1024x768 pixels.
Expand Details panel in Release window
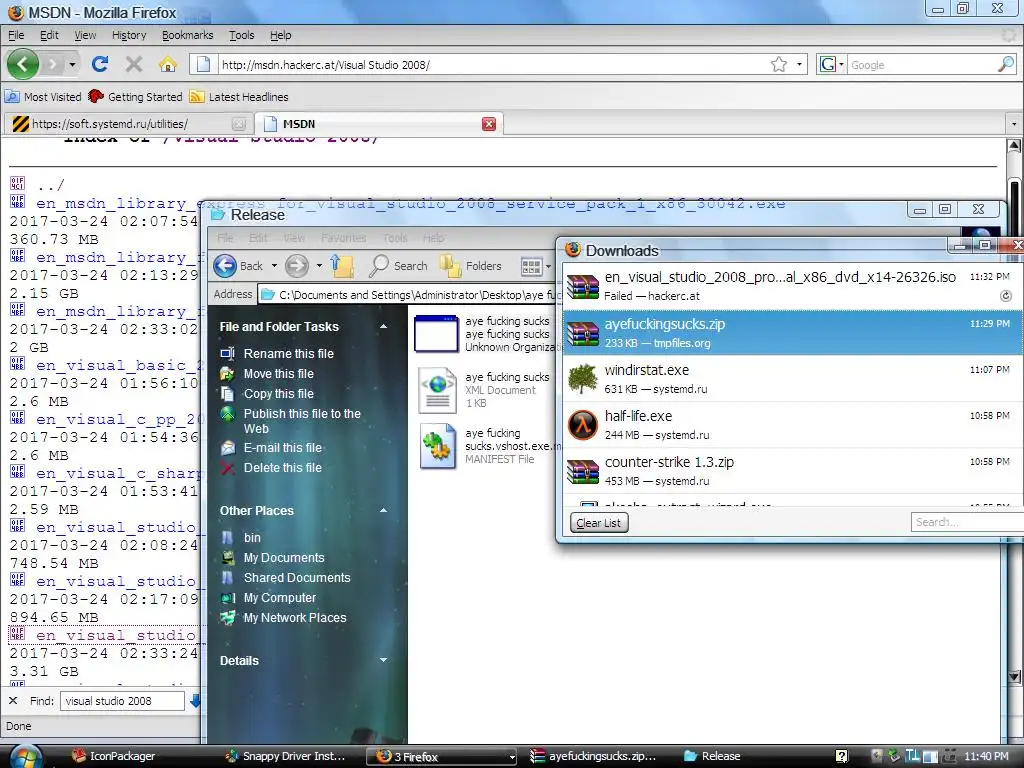383,660
